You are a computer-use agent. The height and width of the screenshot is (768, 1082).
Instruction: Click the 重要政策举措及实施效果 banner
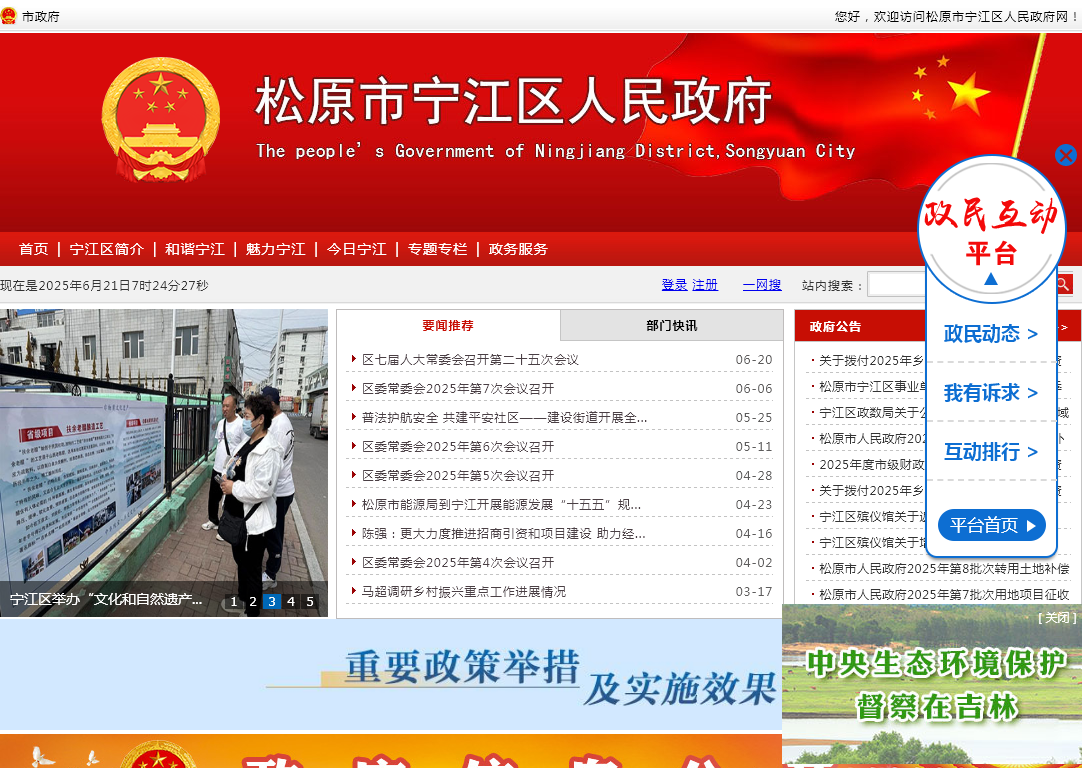pos(391,674)
